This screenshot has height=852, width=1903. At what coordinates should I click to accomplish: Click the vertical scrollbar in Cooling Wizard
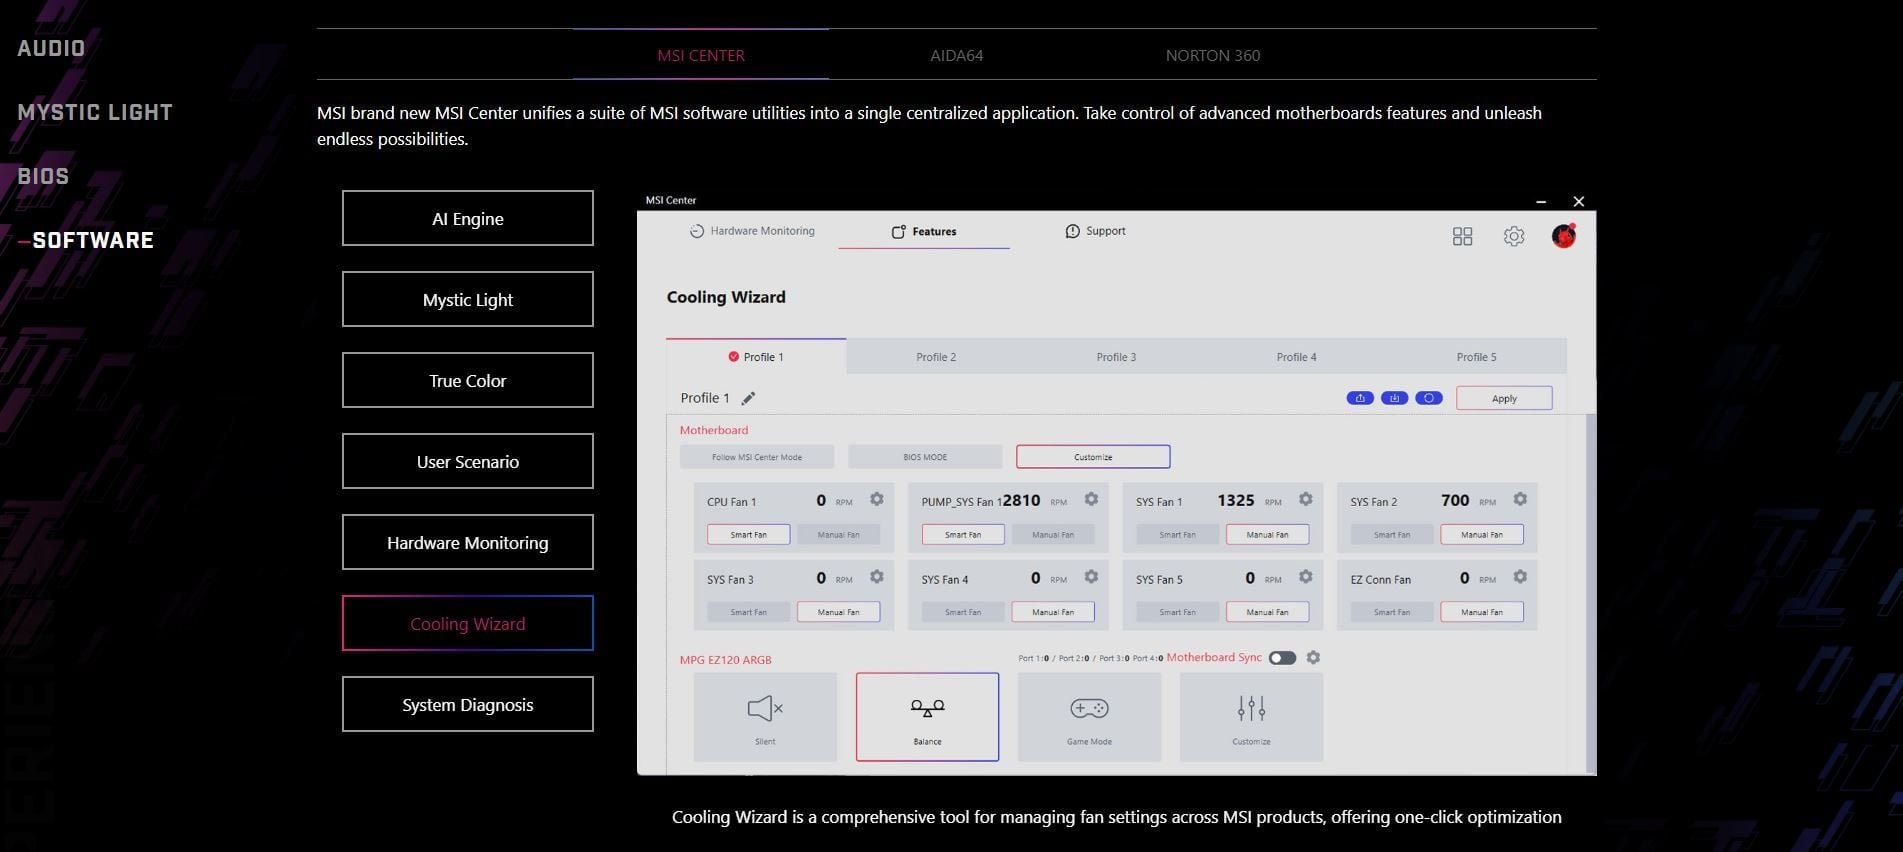coord(1590,590)
